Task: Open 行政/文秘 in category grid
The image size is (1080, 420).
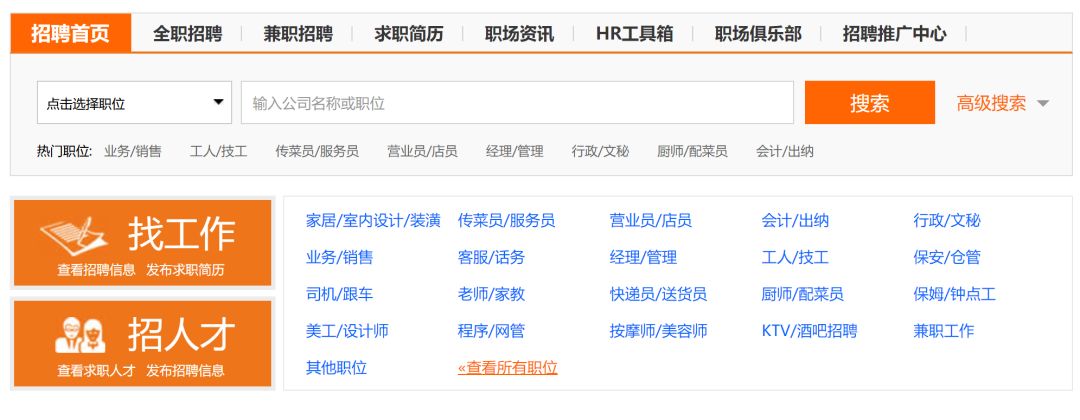Action: [x=947, y=220]
